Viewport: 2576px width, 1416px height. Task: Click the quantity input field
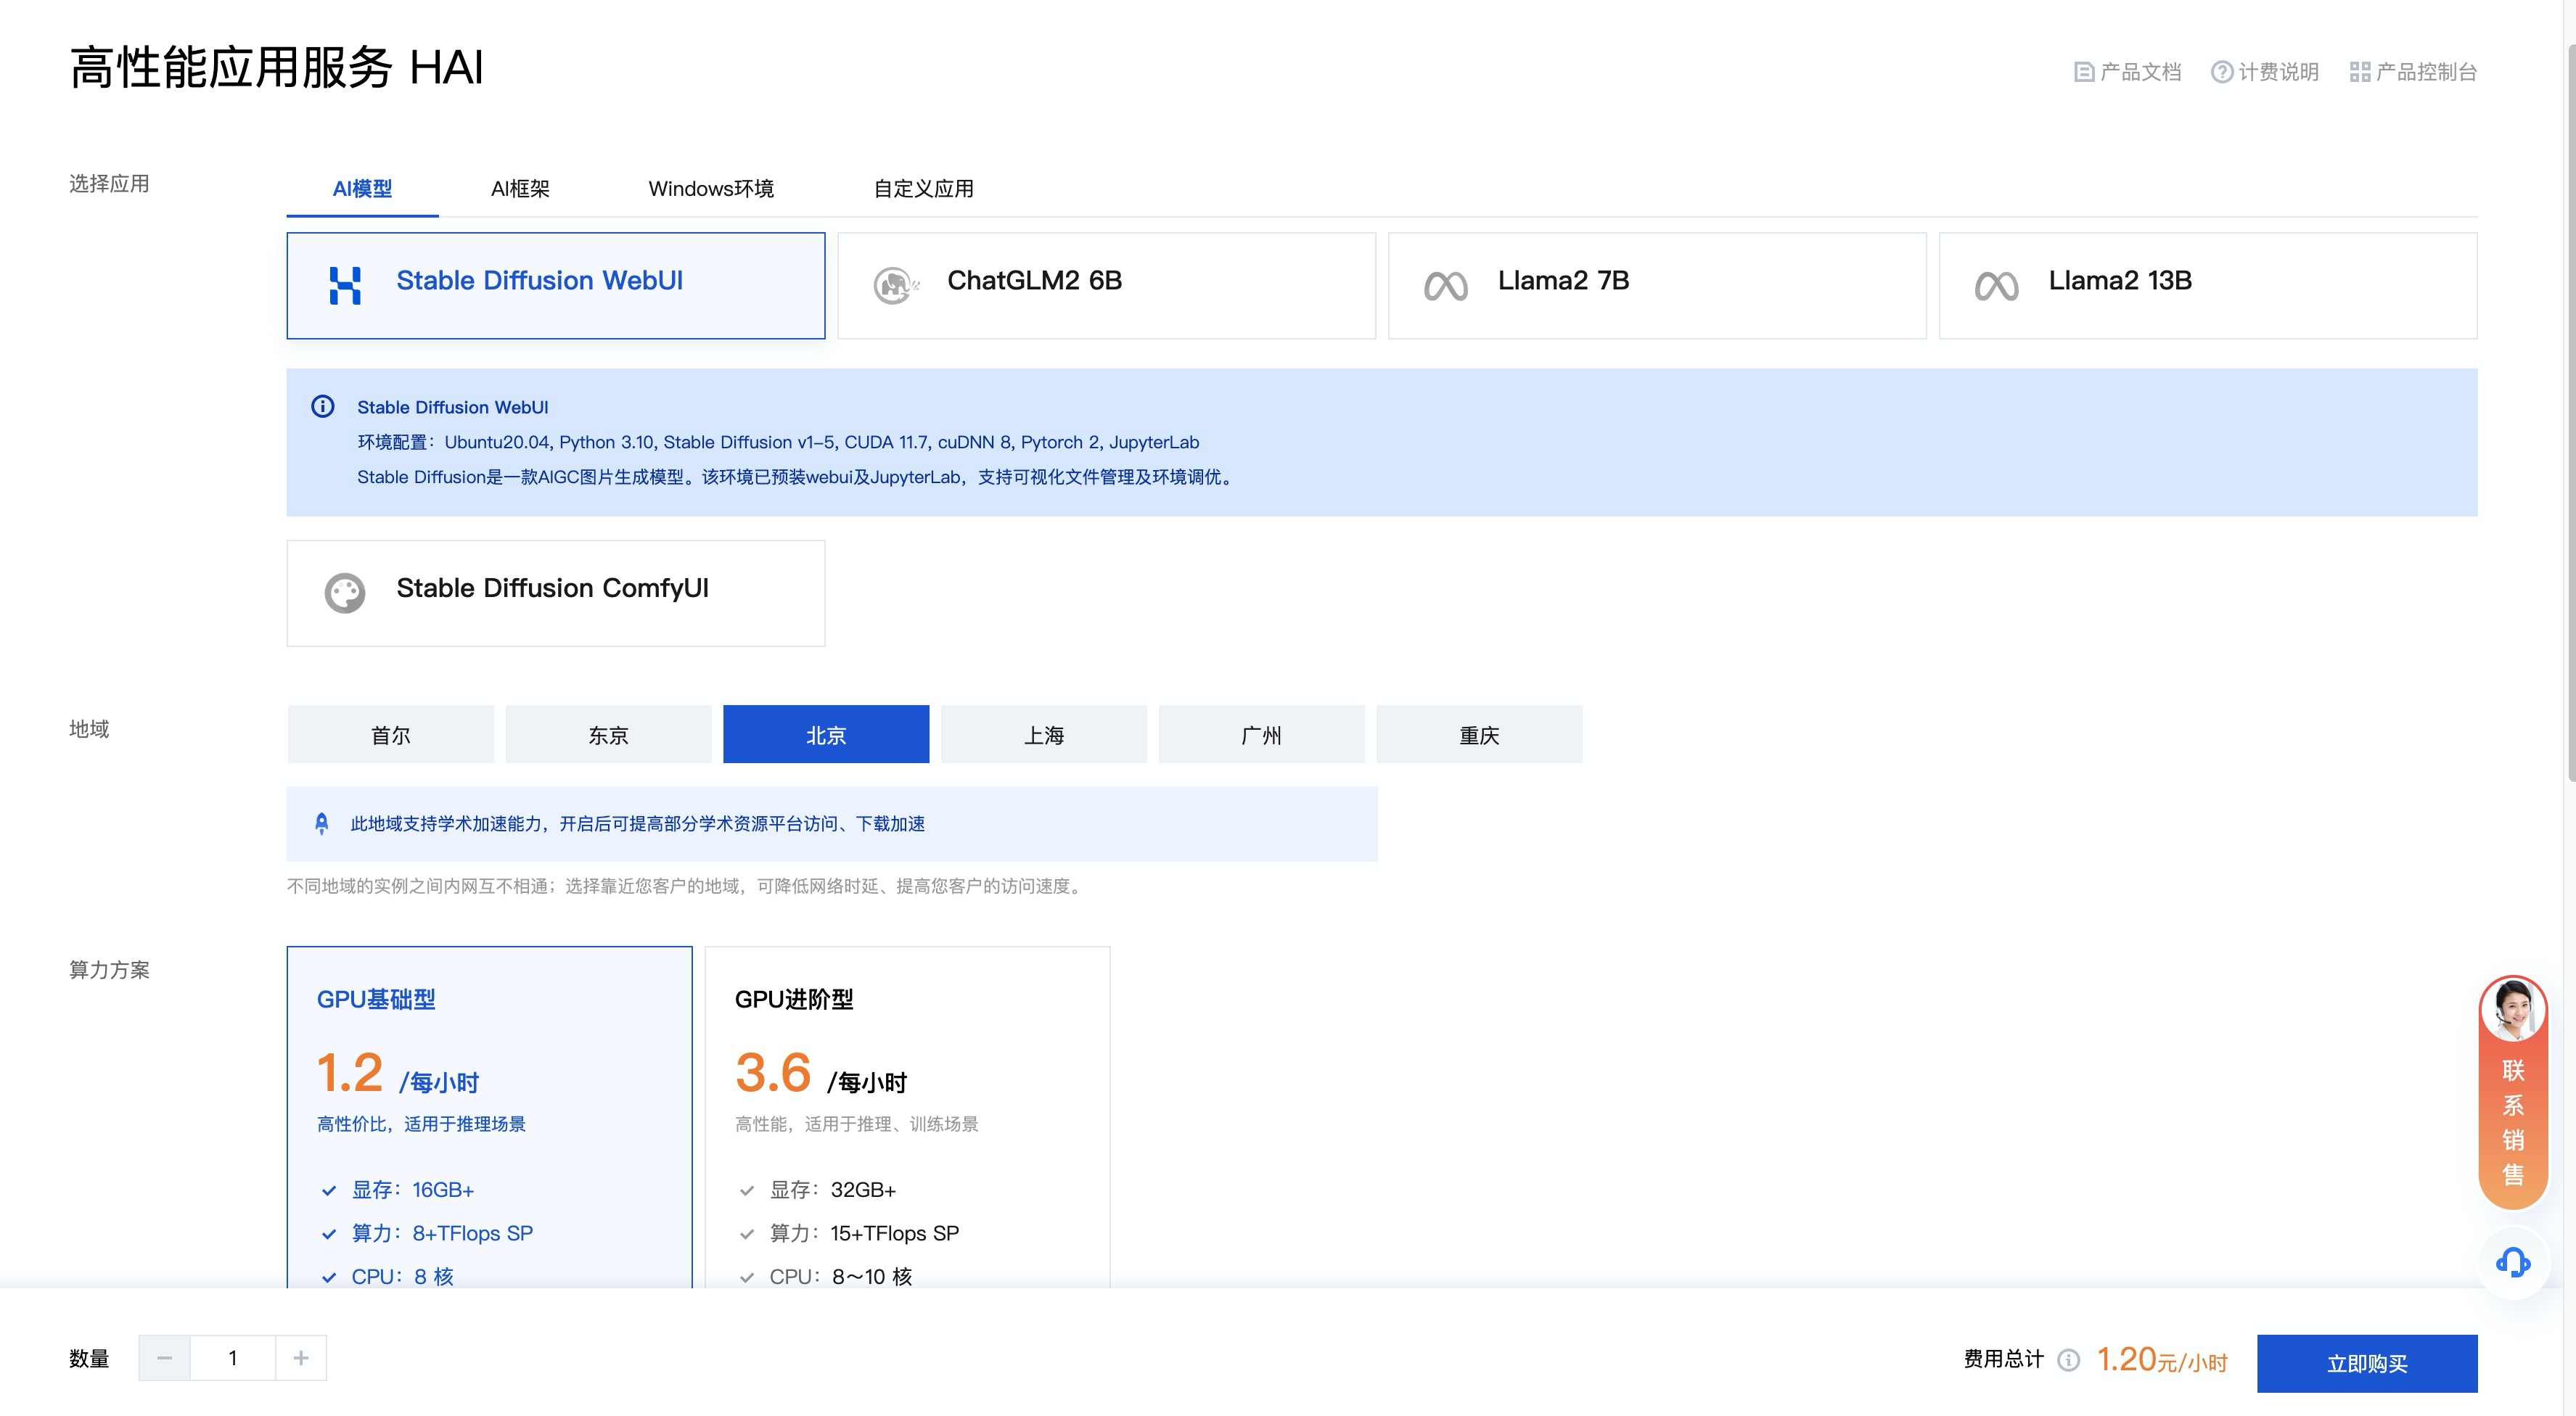(x=233, y=1358)
